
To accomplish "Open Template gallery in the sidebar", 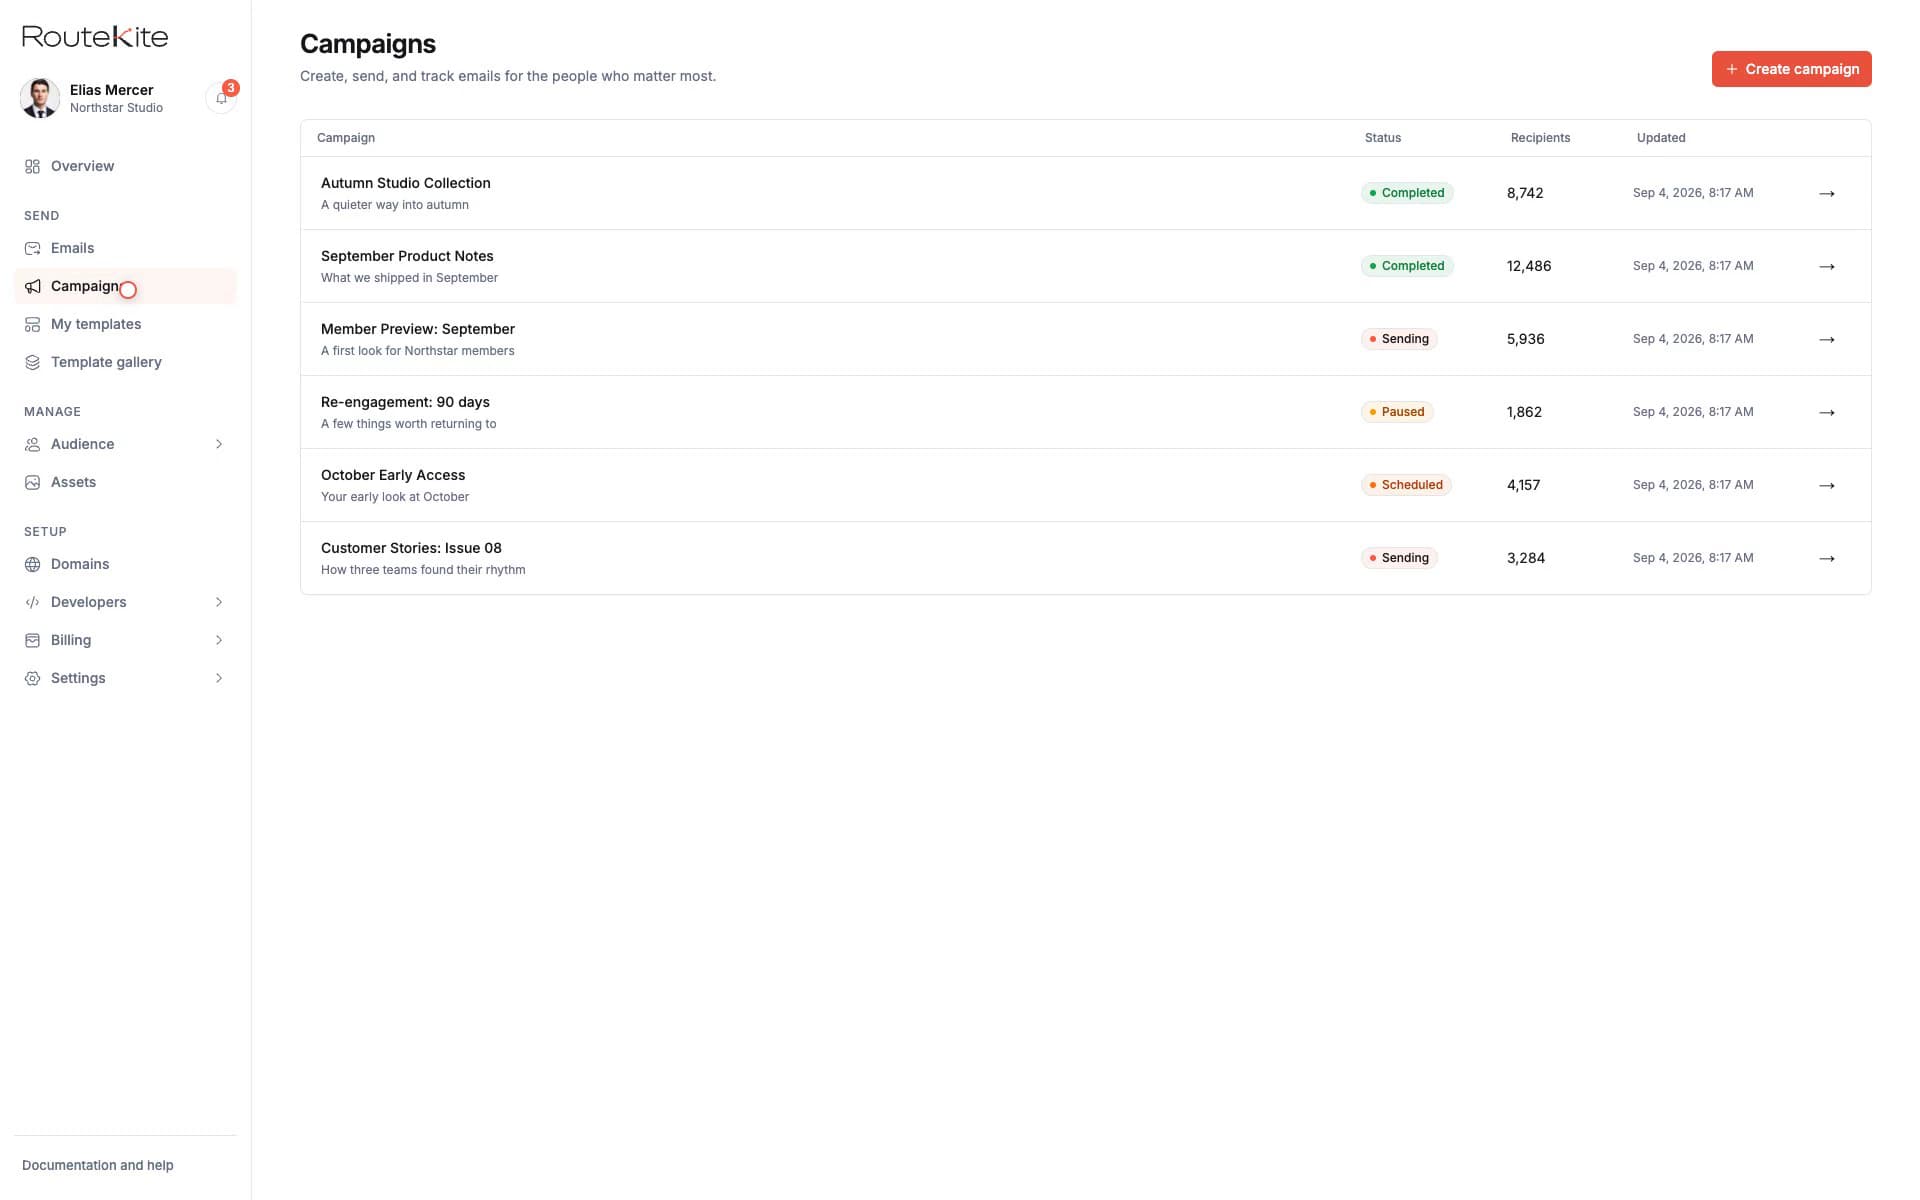I will [125, 362].
